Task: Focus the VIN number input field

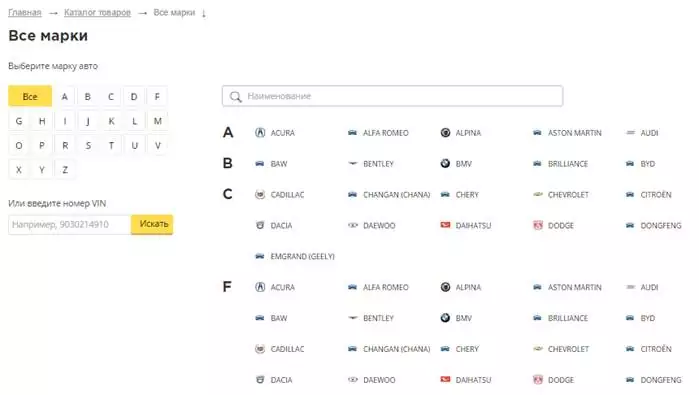Action: [70, 224]
